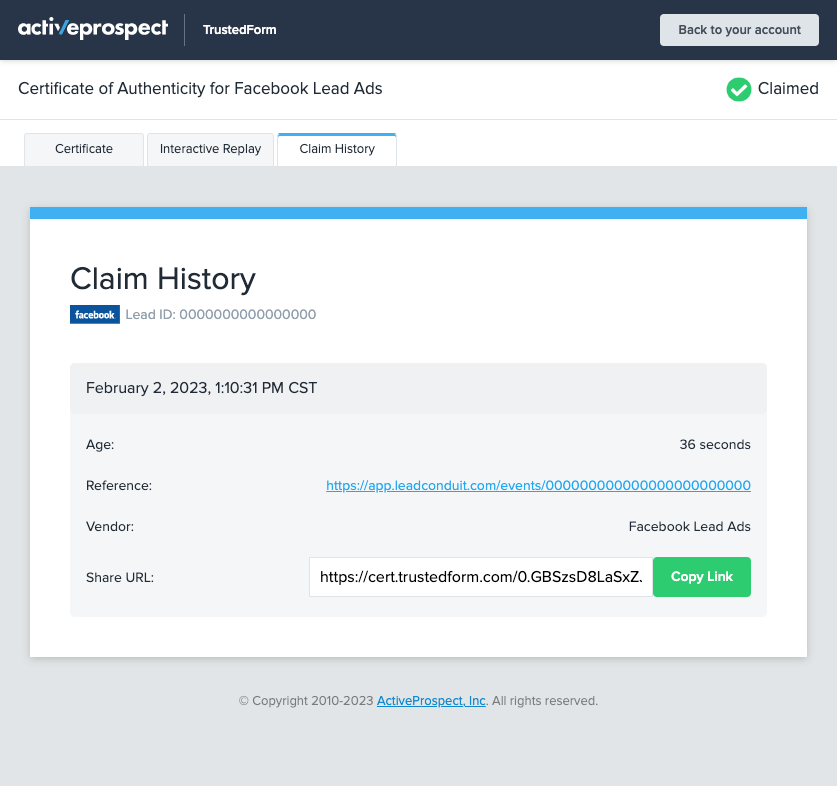Open the LeadConduit events reference link
Screen dimensions: 837x786
[538, 485]
